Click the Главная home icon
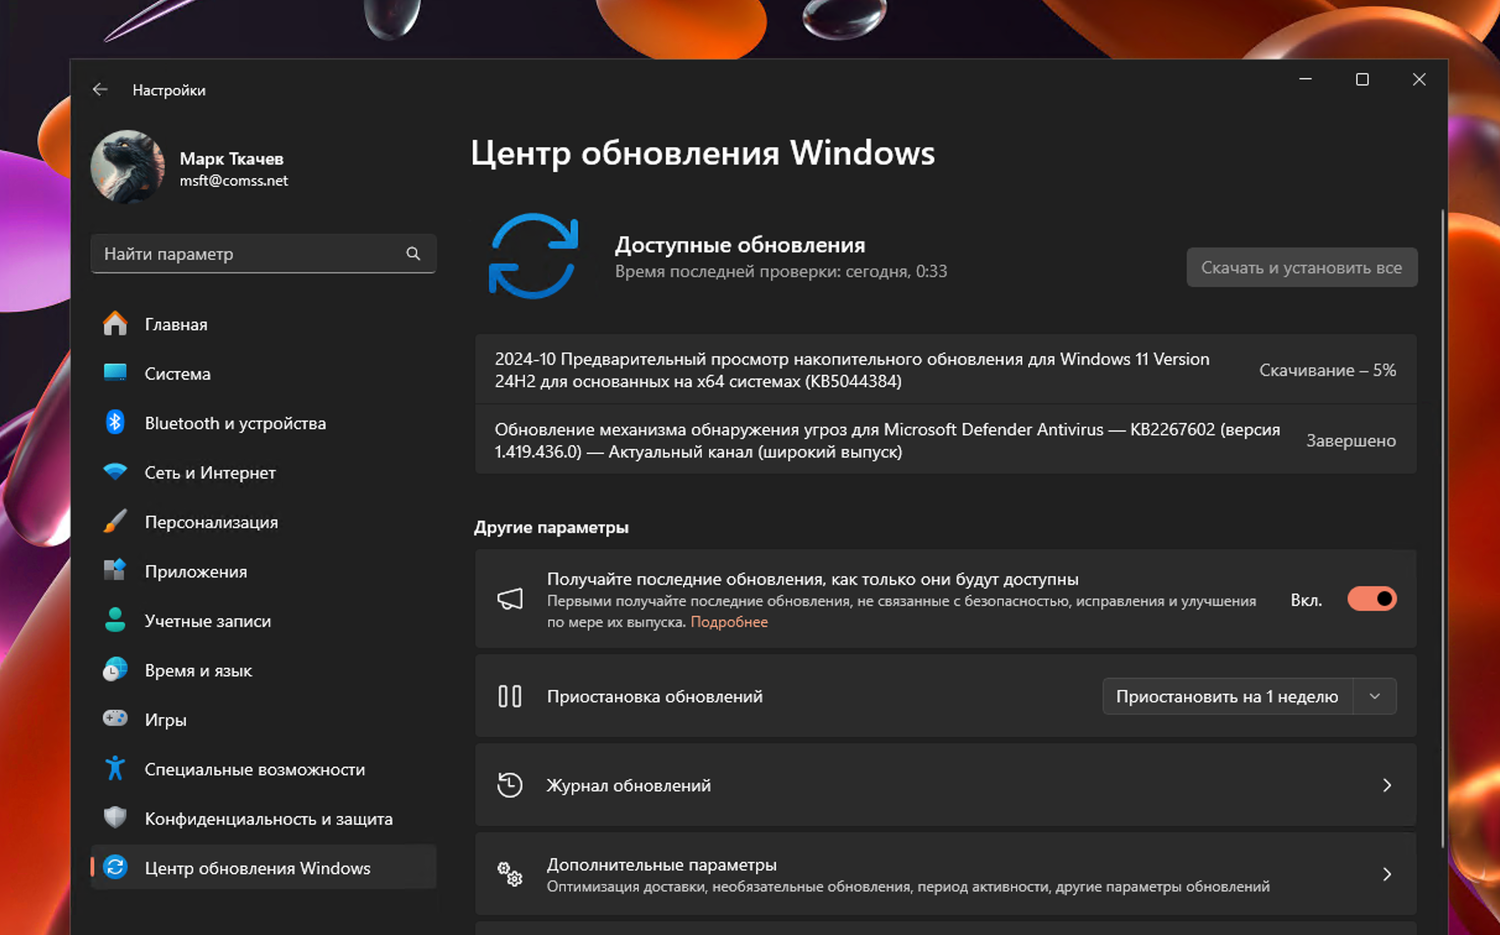Image resolution: width=1500 pixels, height=935 pixels. (115, 324)
